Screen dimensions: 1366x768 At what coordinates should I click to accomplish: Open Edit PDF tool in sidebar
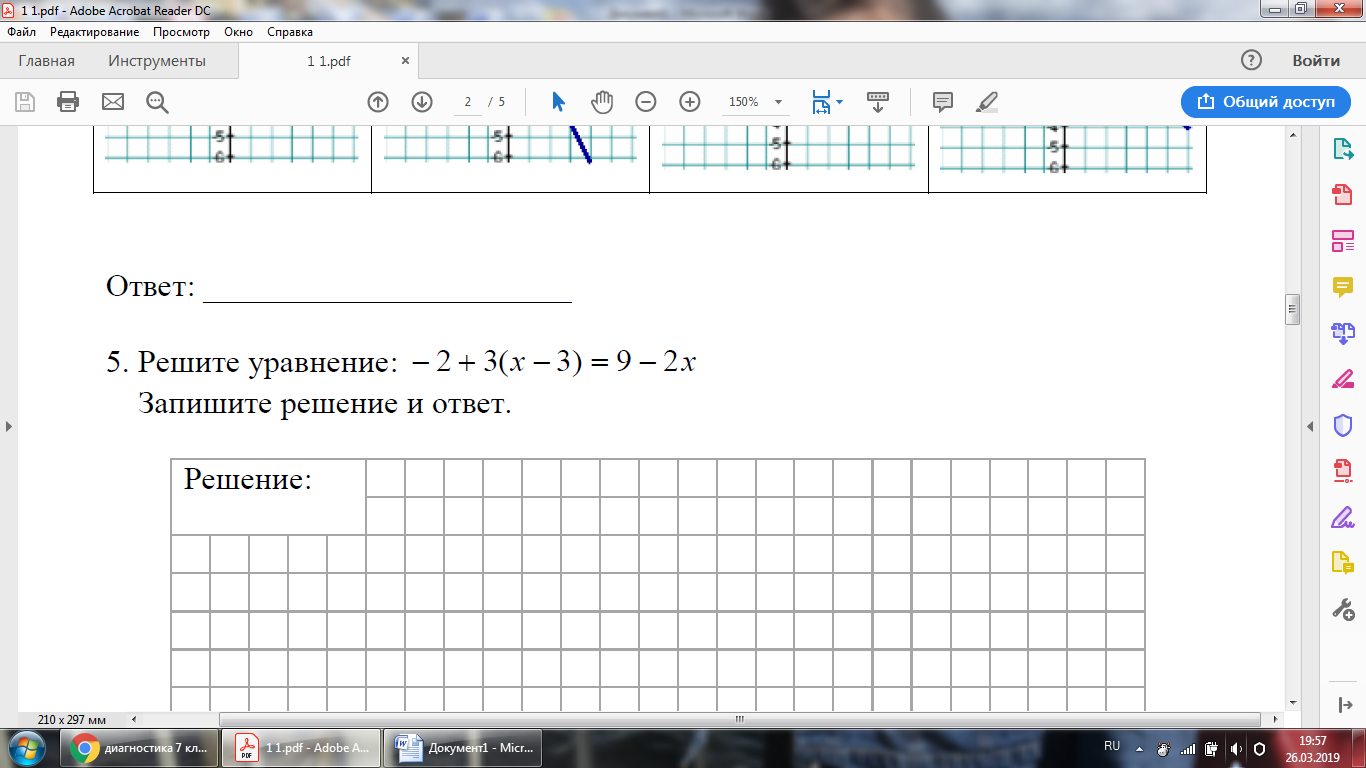pyautogui.click(x=1343, y=242)
